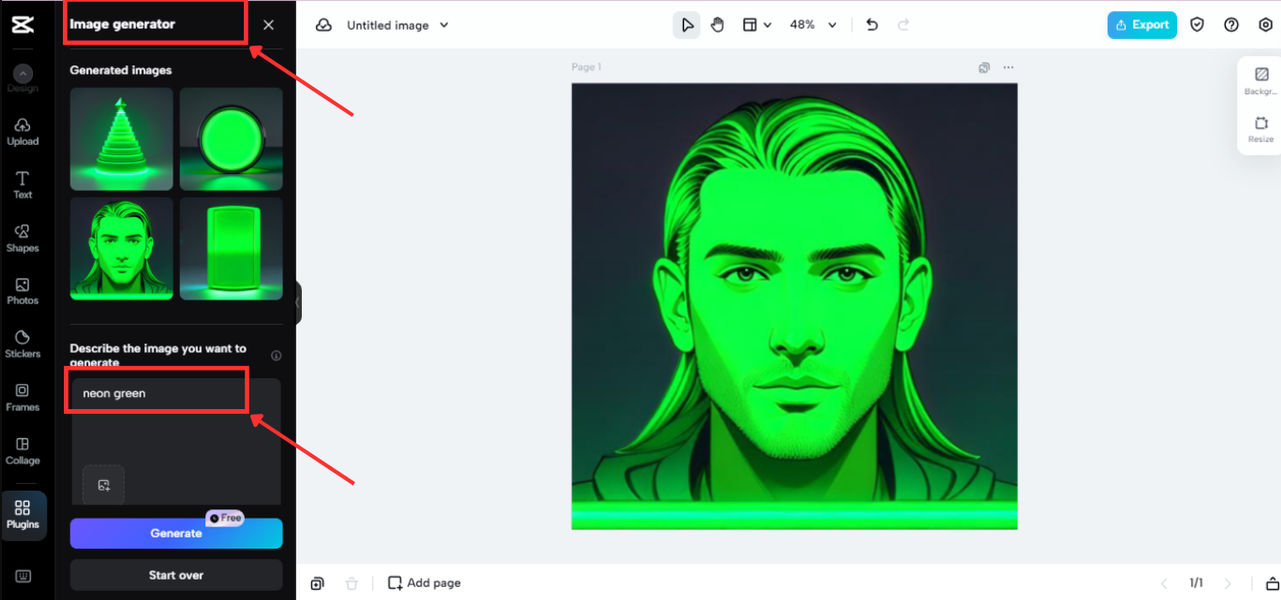Viewport: 1281px width, 600px height.
Task: Select the Text tool in sidebar
Action: pyautogui.click(x=23, y=185)
